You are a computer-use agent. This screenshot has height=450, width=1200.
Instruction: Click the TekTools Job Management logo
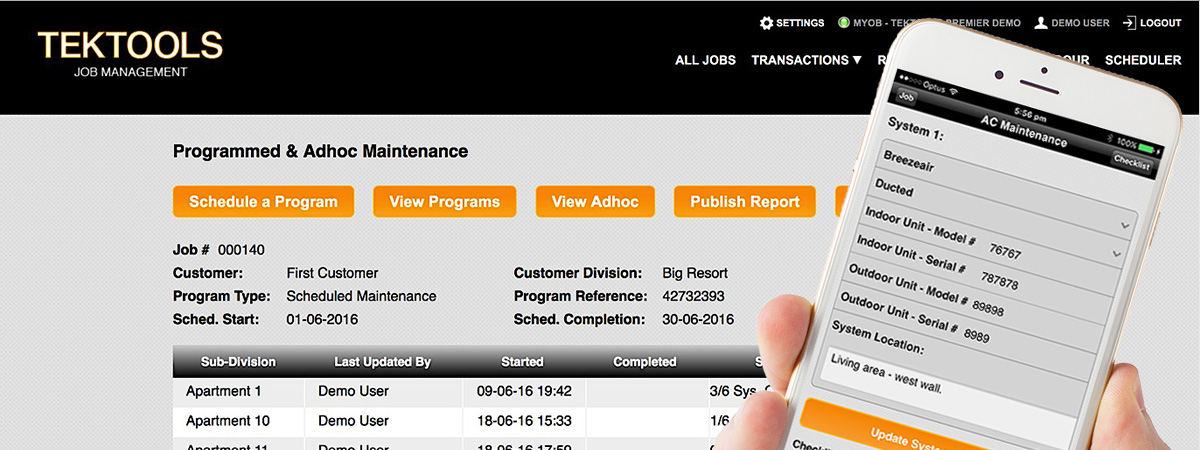click(130, 53)
